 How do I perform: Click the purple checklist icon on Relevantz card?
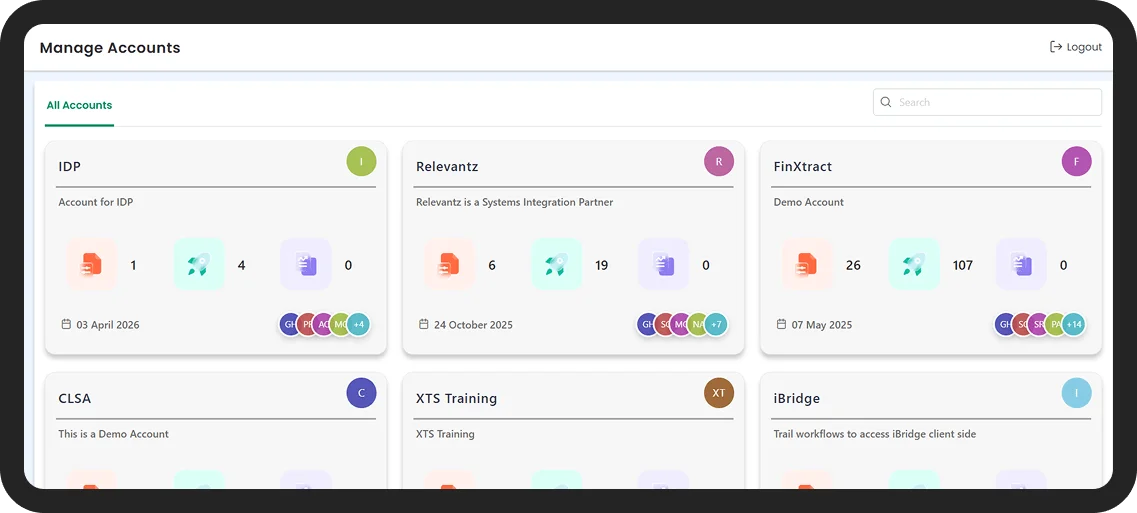click(x=663, y=265)
